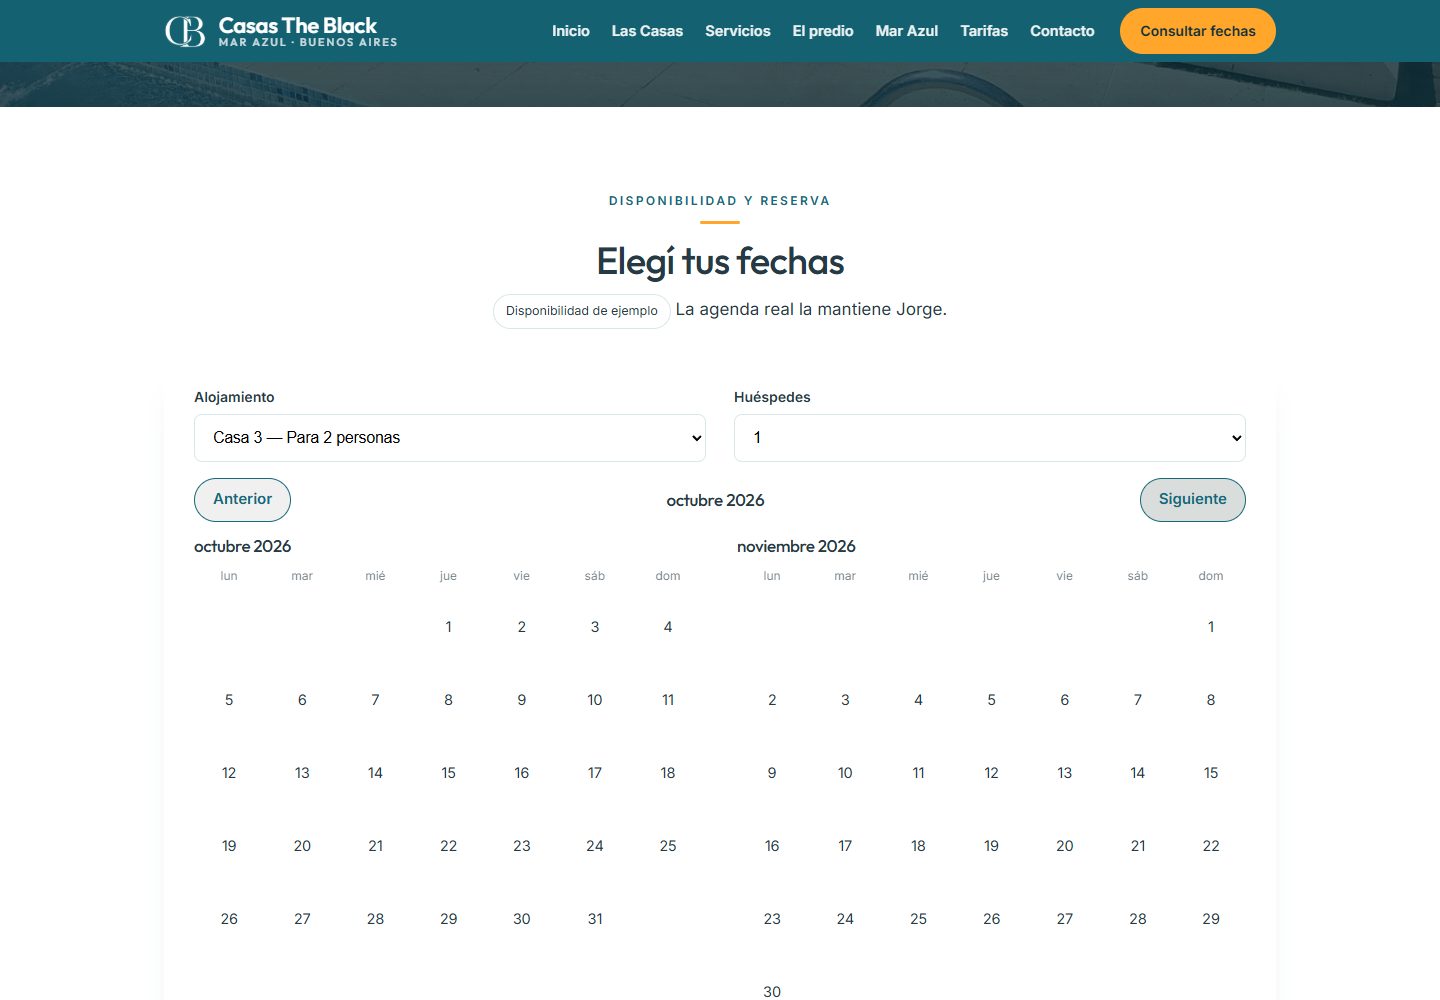Advance the calendar with Siguiente
The height and width of the screenshot is (1000, 1440).
pyautogui.click(x=1193, y=500)
